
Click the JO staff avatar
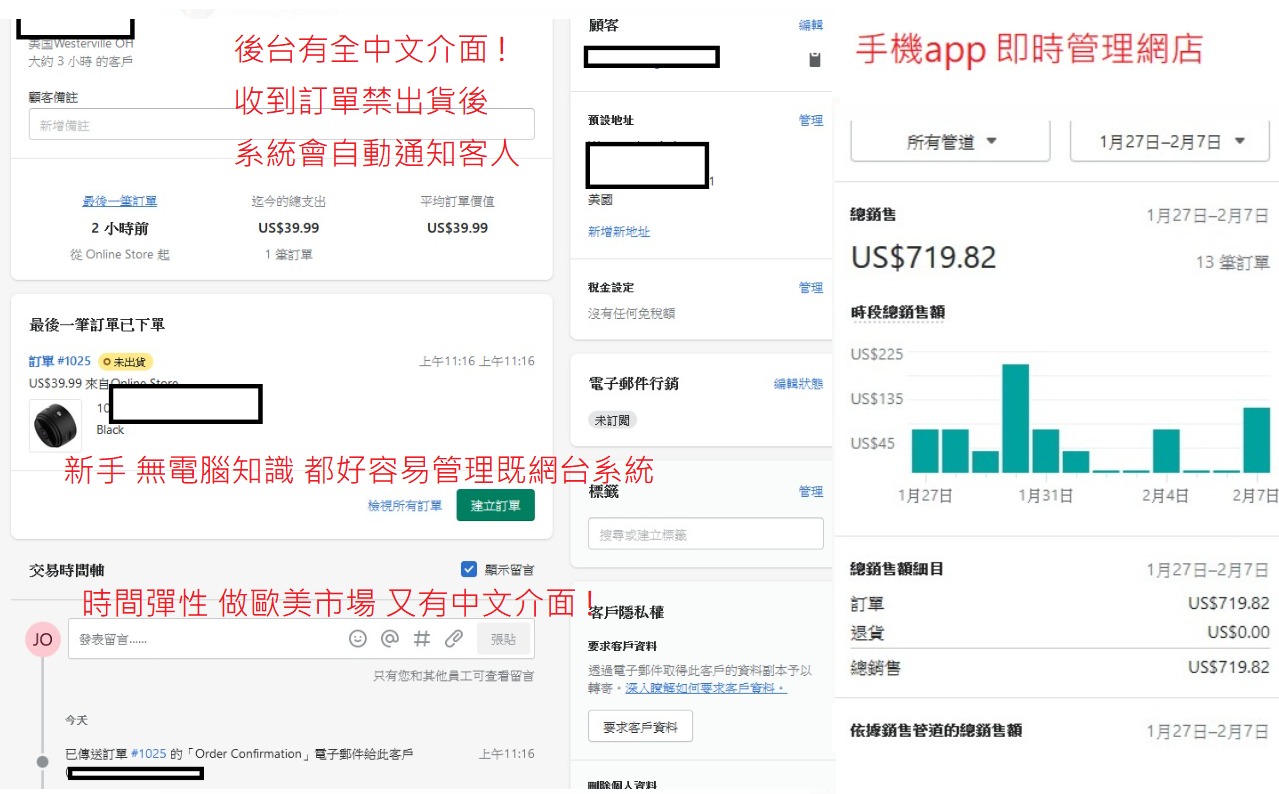[x=42, y=639]
